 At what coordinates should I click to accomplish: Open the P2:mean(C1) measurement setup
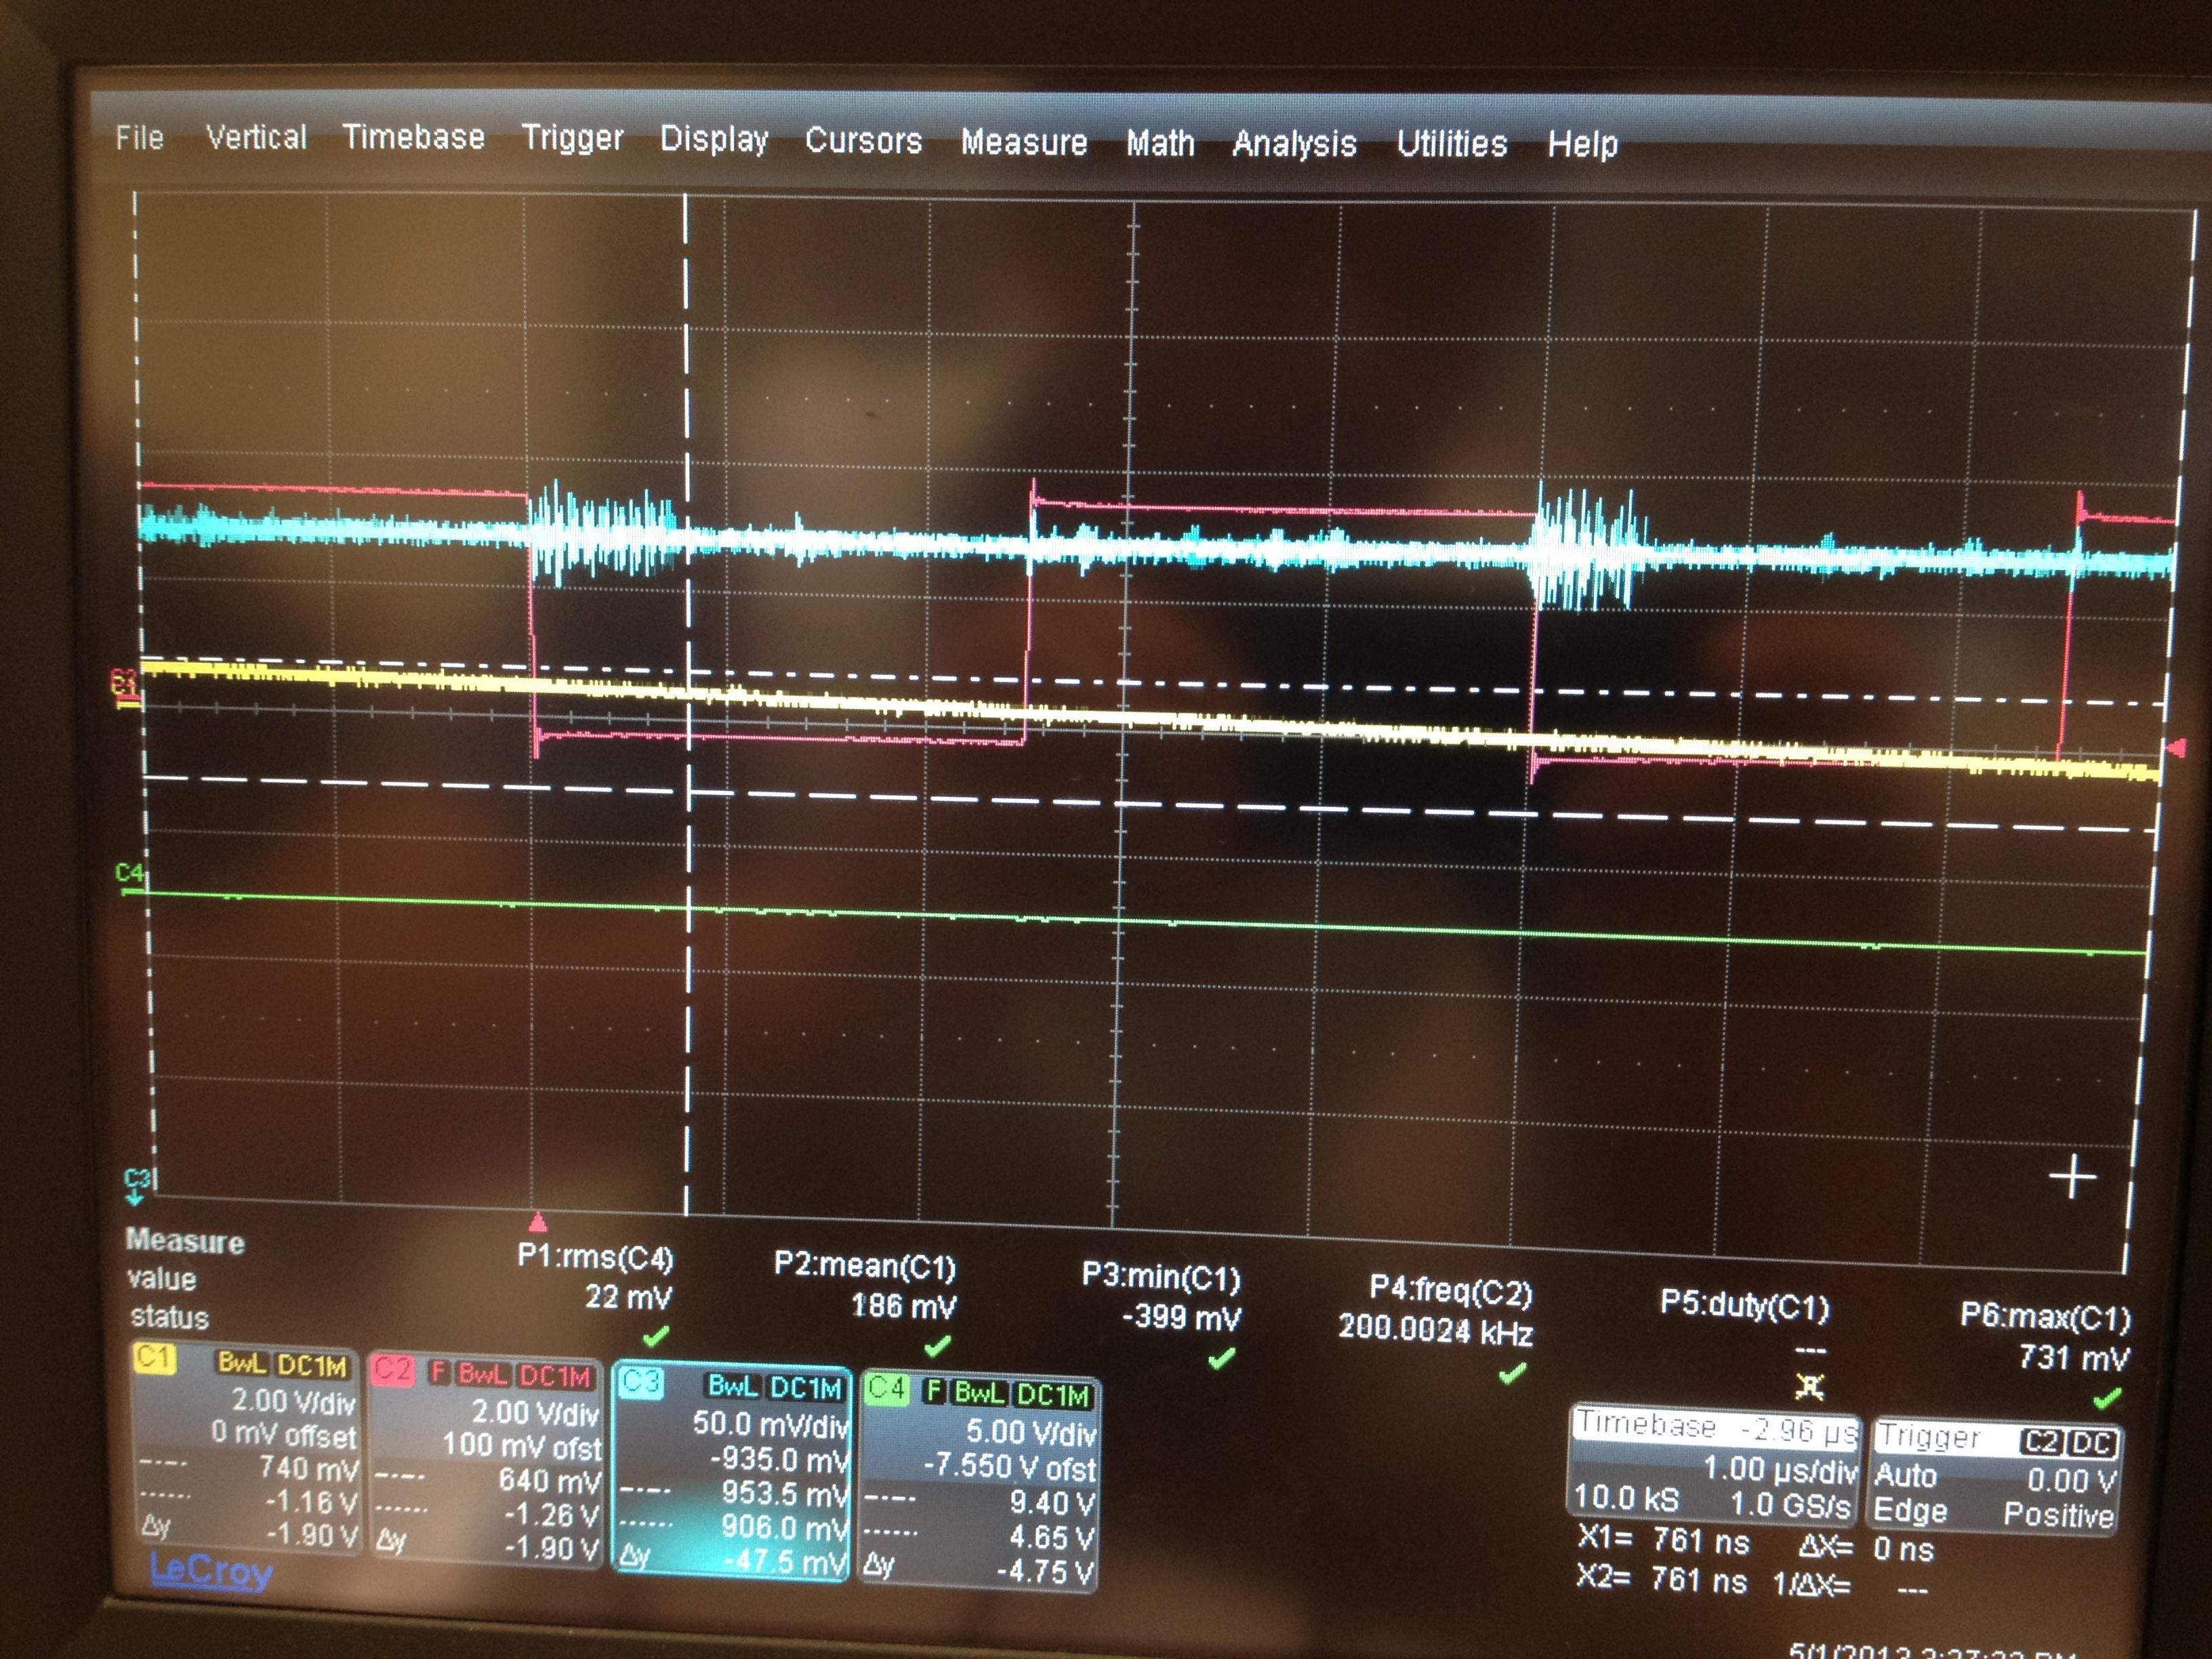(x=865, y=1266)
